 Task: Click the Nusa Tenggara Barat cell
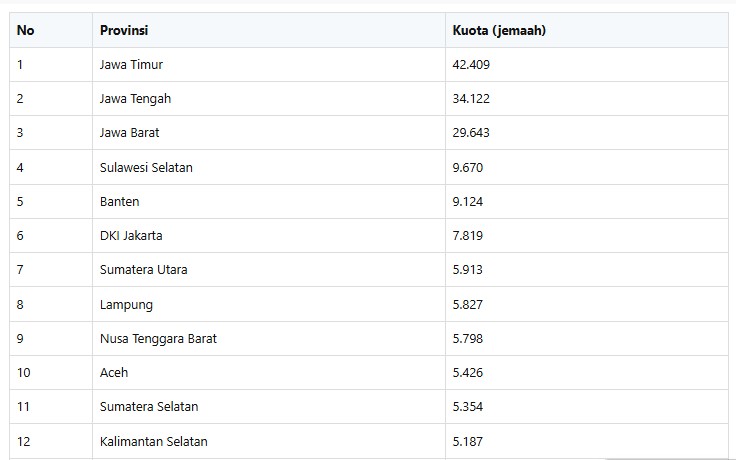268,338
